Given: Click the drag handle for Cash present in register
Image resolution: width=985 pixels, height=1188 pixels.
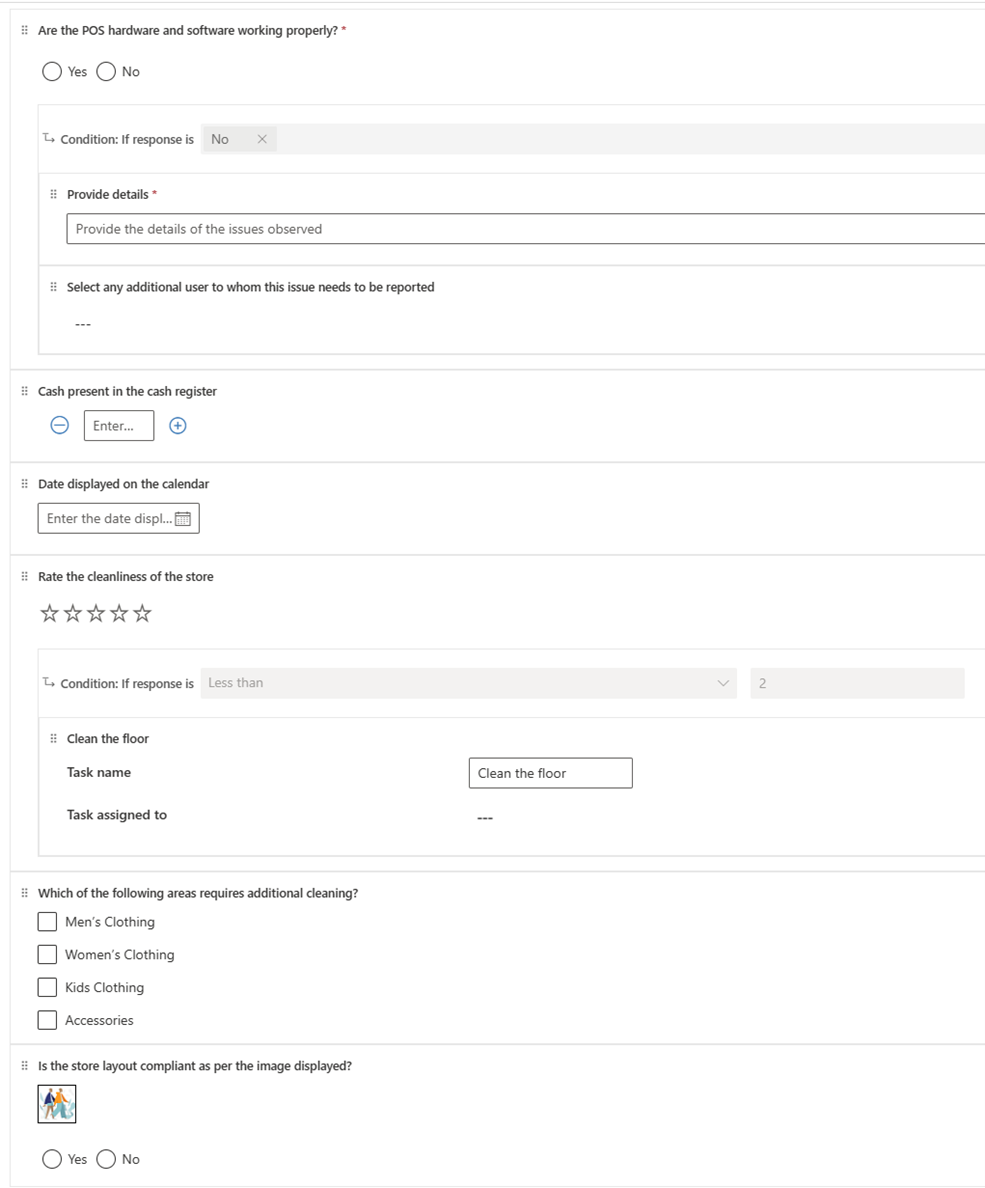Looking at the screenshot, I should pos(24,391).
